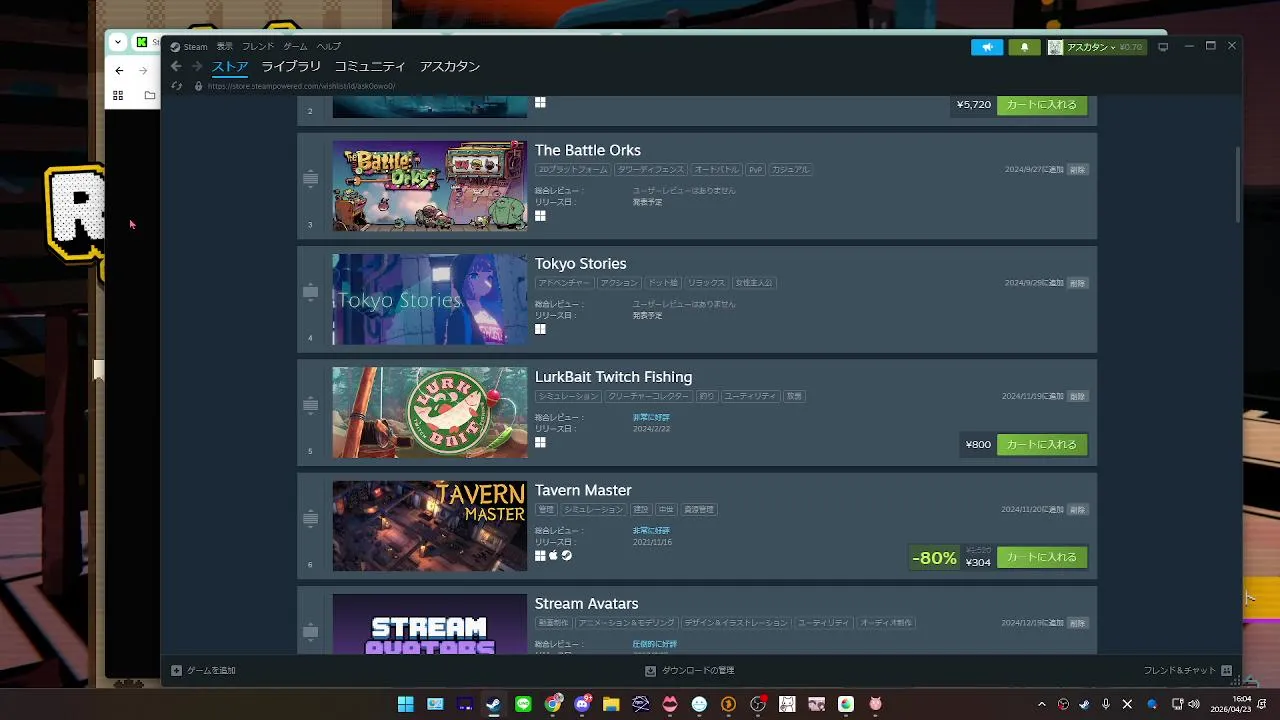Remove LurkBait Twitch Fishing from wishlist
The width and height of the screenshot is (1280, 720).
click(x=1077, y=396)
